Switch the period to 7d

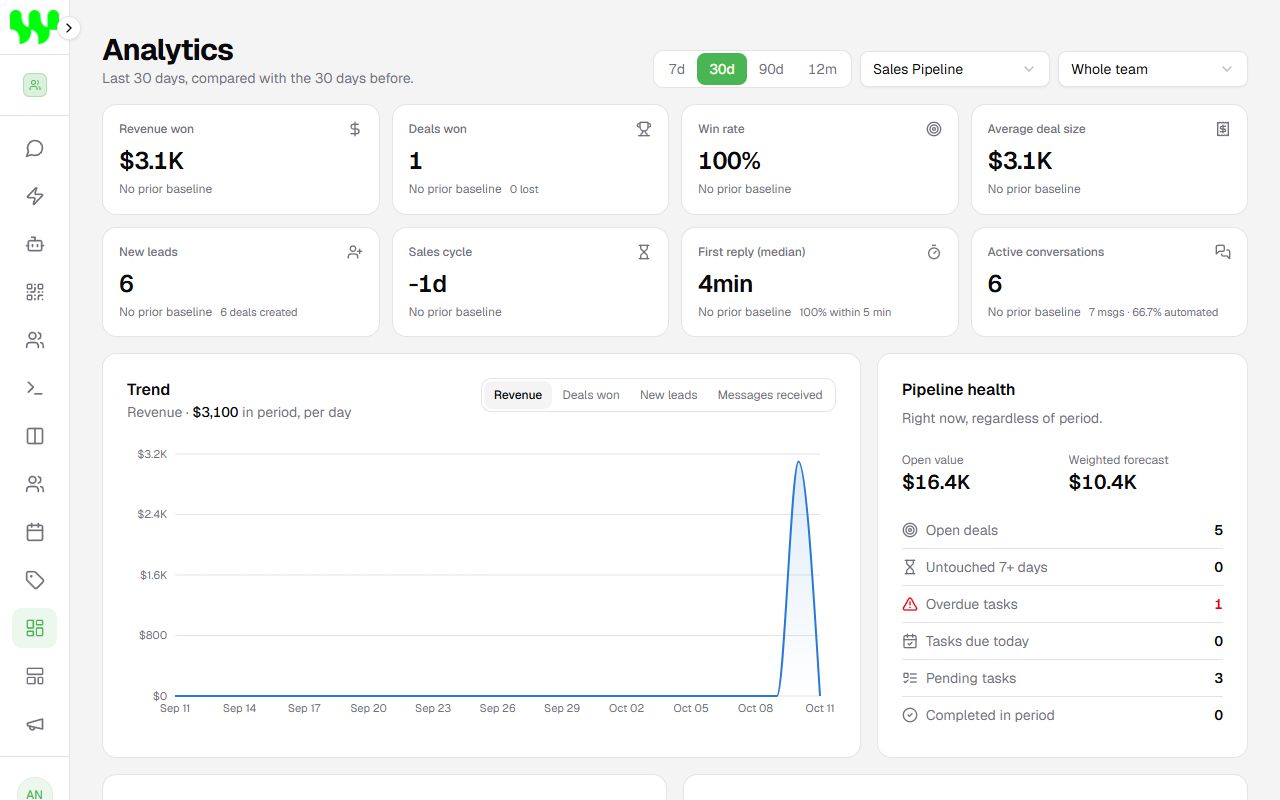coord(677,69)
